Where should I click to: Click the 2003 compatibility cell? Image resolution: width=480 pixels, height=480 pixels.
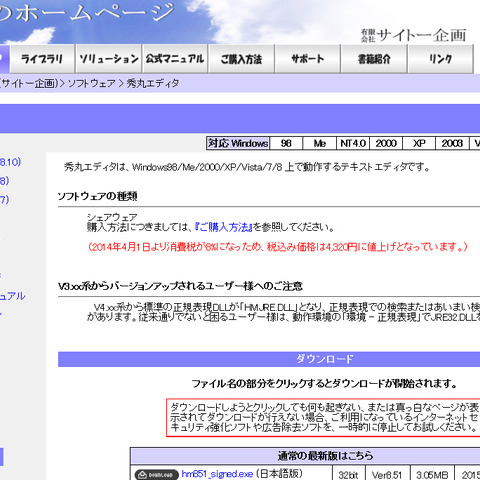coord(452,143)
